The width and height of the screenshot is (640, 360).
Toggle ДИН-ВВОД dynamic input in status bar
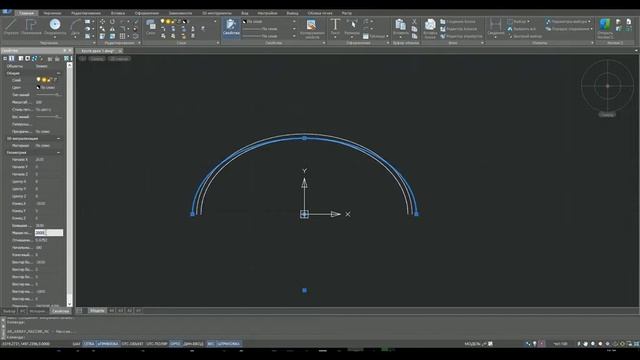click(193, 344)
